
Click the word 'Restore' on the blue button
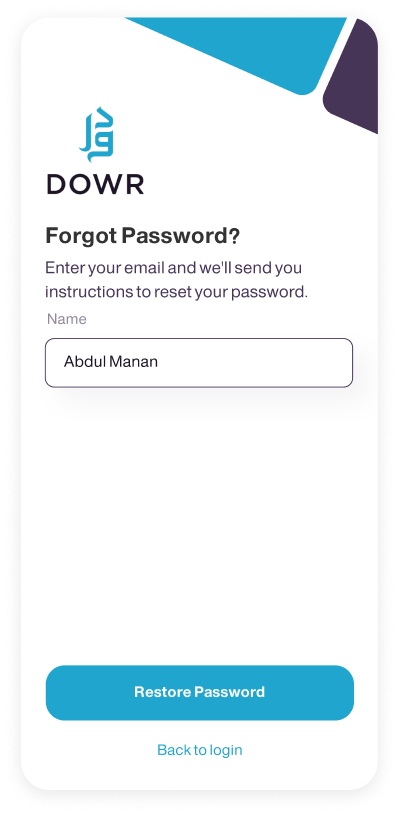click(163, 692)
